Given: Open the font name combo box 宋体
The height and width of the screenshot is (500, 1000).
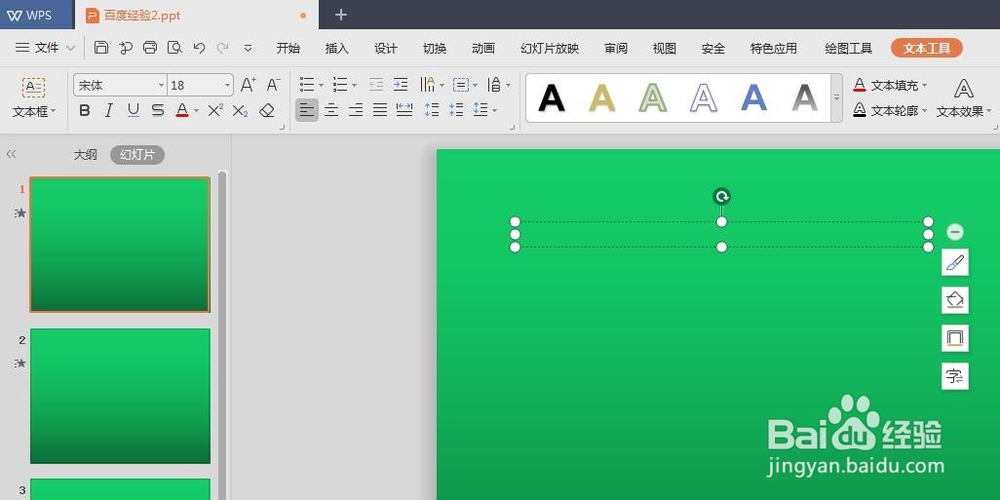Looking at the screenshot, I should tap(120, 85).
